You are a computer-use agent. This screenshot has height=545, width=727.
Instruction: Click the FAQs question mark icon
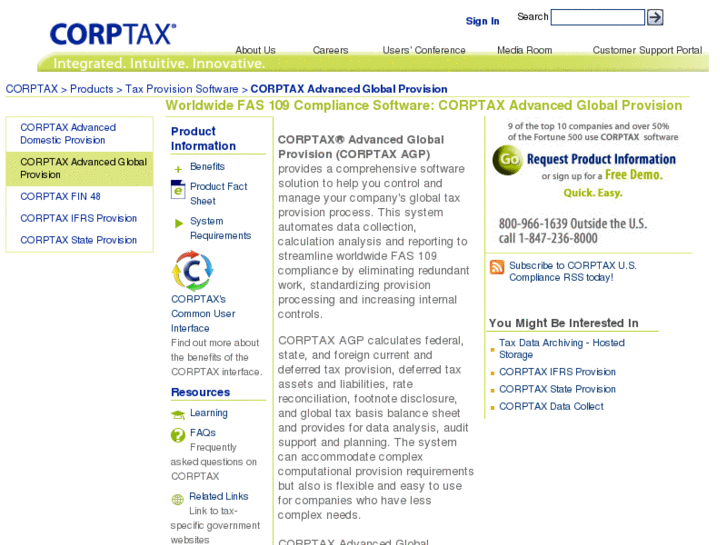coord(178,435)
